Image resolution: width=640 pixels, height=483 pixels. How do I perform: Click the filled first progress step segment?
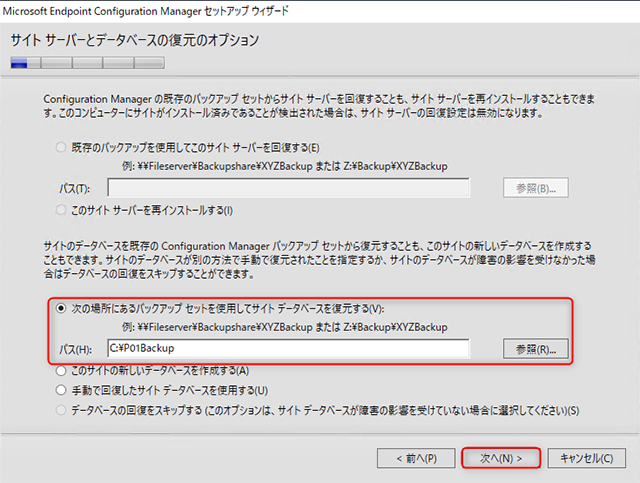click(25, 62)
